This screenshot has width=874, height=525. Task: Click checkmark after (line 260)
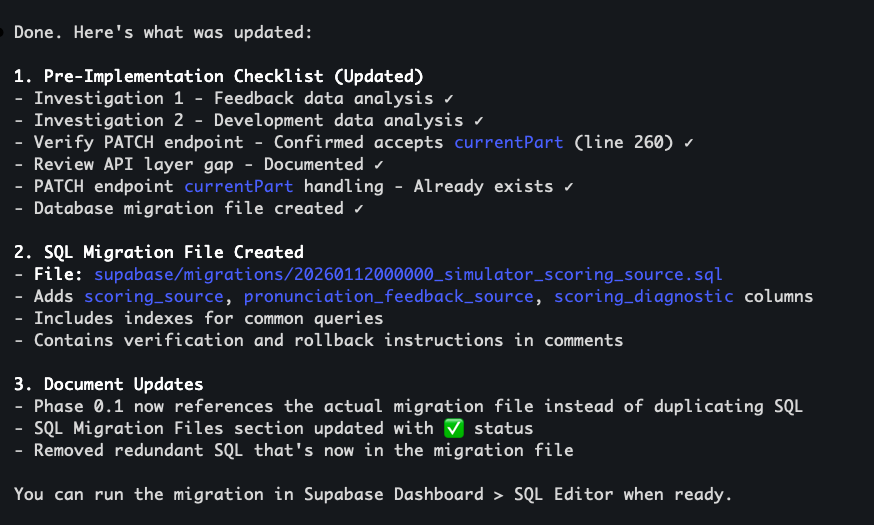coord(688,142)
